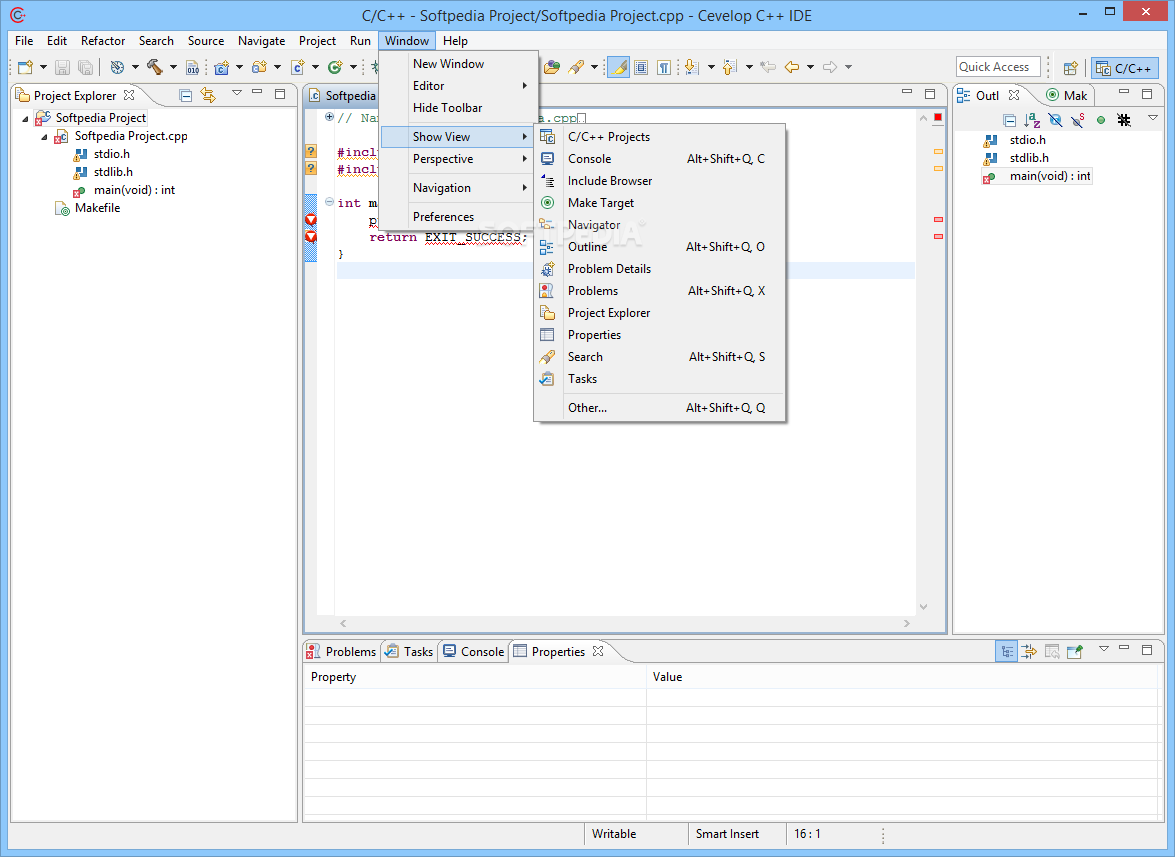Open dropdown beside Back navigation arrow
Image resolution: width=1175 pixels, height=857 pixels.
click(x=810, y=67)
